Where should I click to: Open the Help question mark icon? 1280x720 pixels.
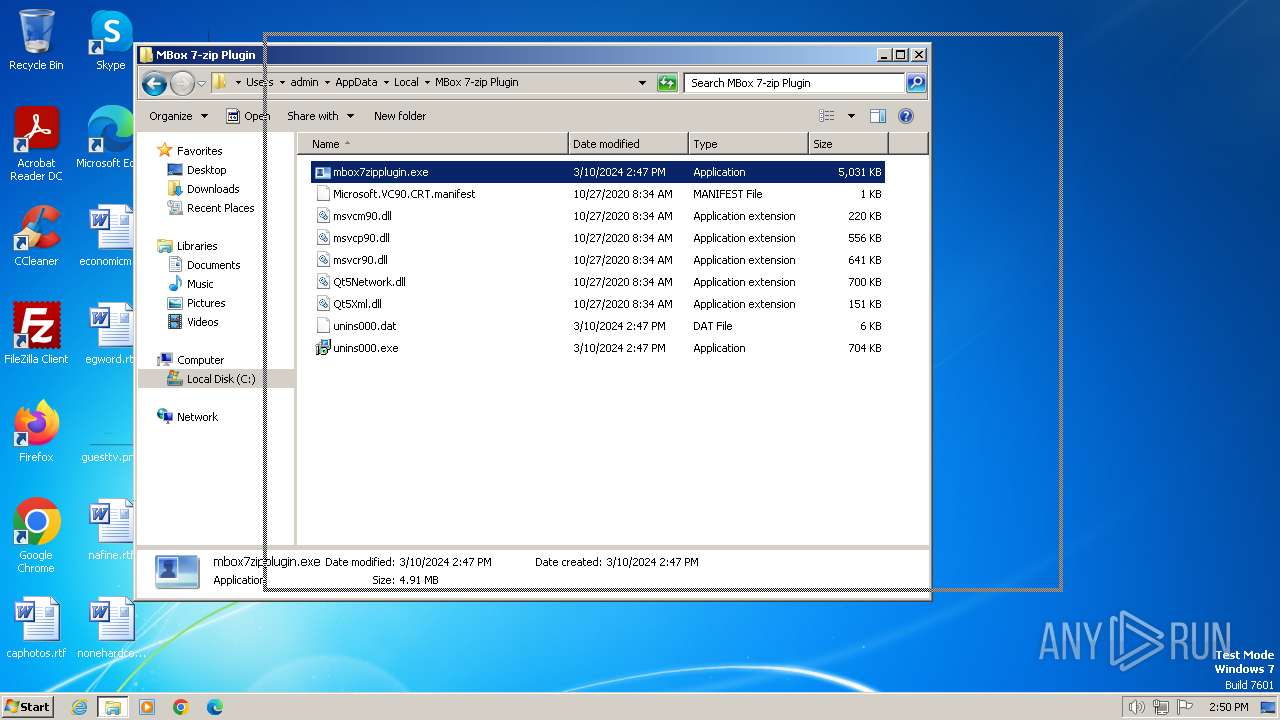pyautogui.click(x=906, y=116)
